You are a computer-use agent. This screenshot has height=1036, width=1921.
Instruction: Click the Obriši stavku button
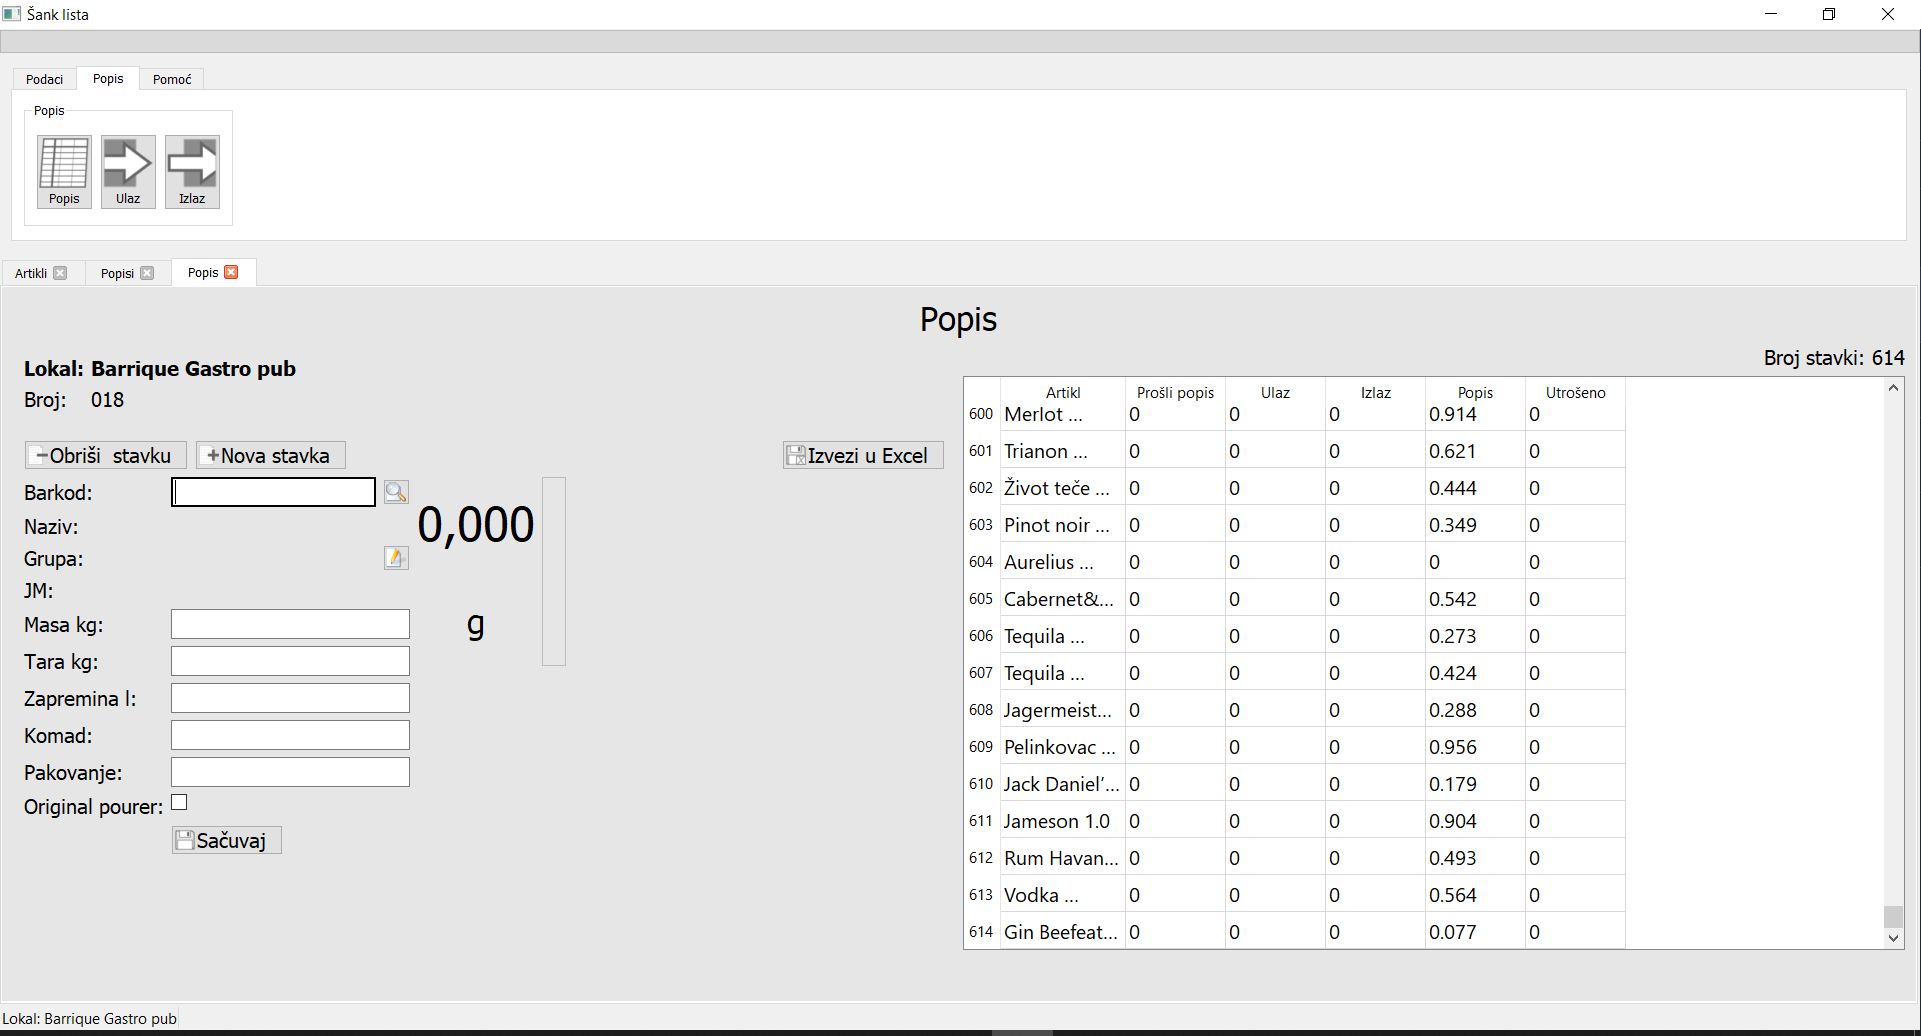coord(105,456)
